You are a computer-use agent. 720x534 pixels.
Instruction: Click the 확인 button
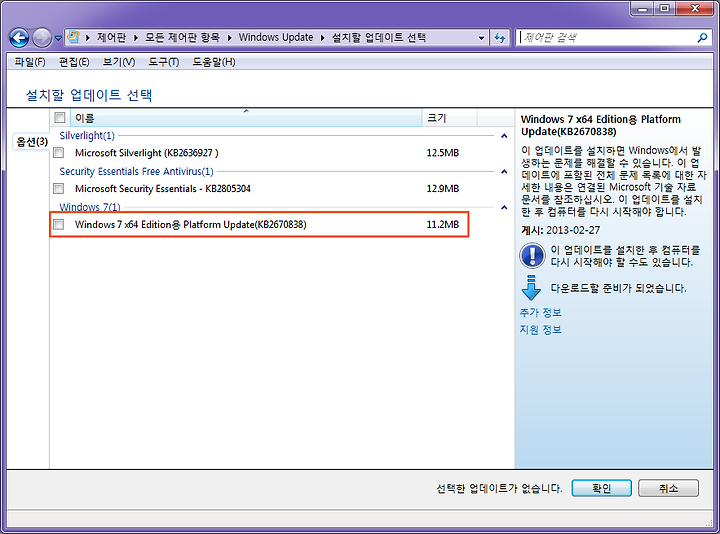coord(602,488)
